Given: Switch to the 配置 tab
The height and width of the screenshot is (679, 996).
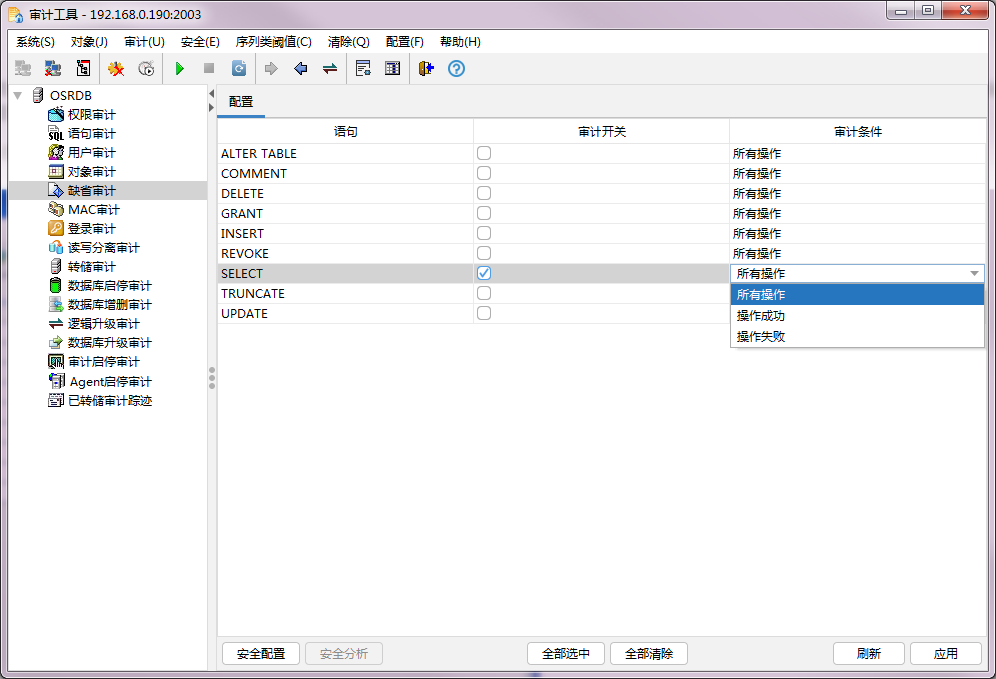Looking at the screenshot, I should click(x=241, y=102).
